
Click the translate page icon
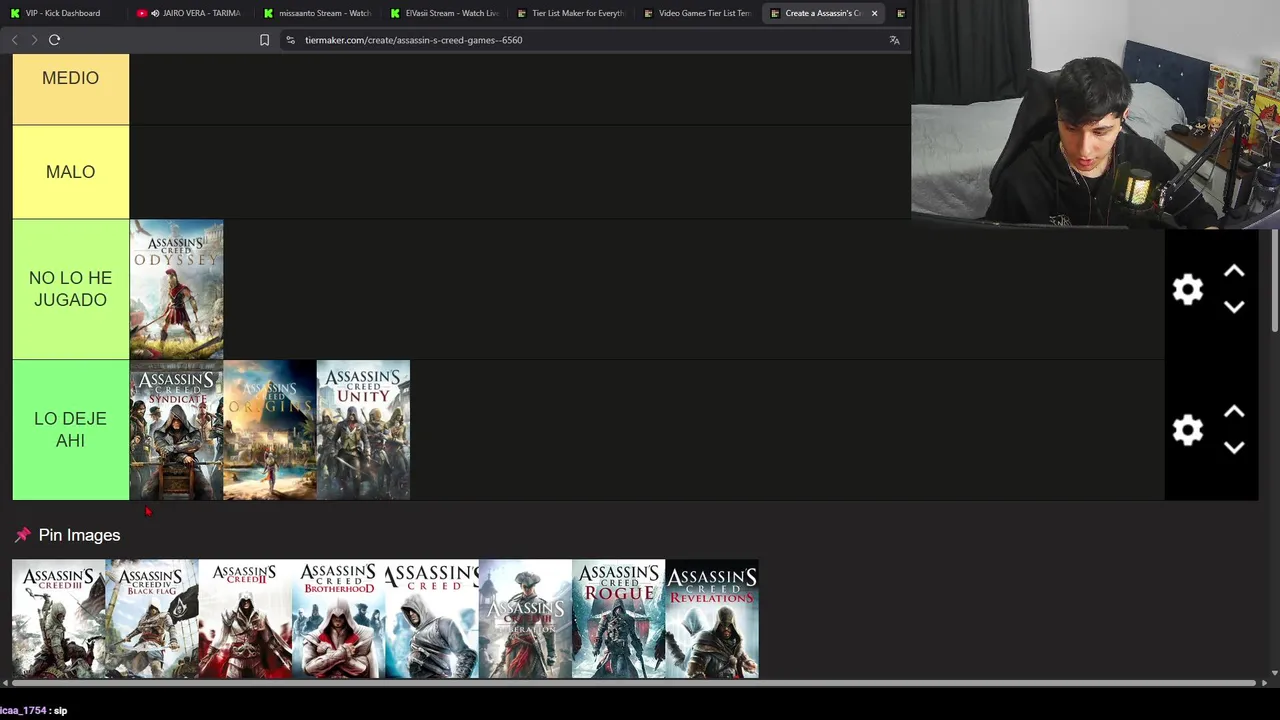coord(894,40)
